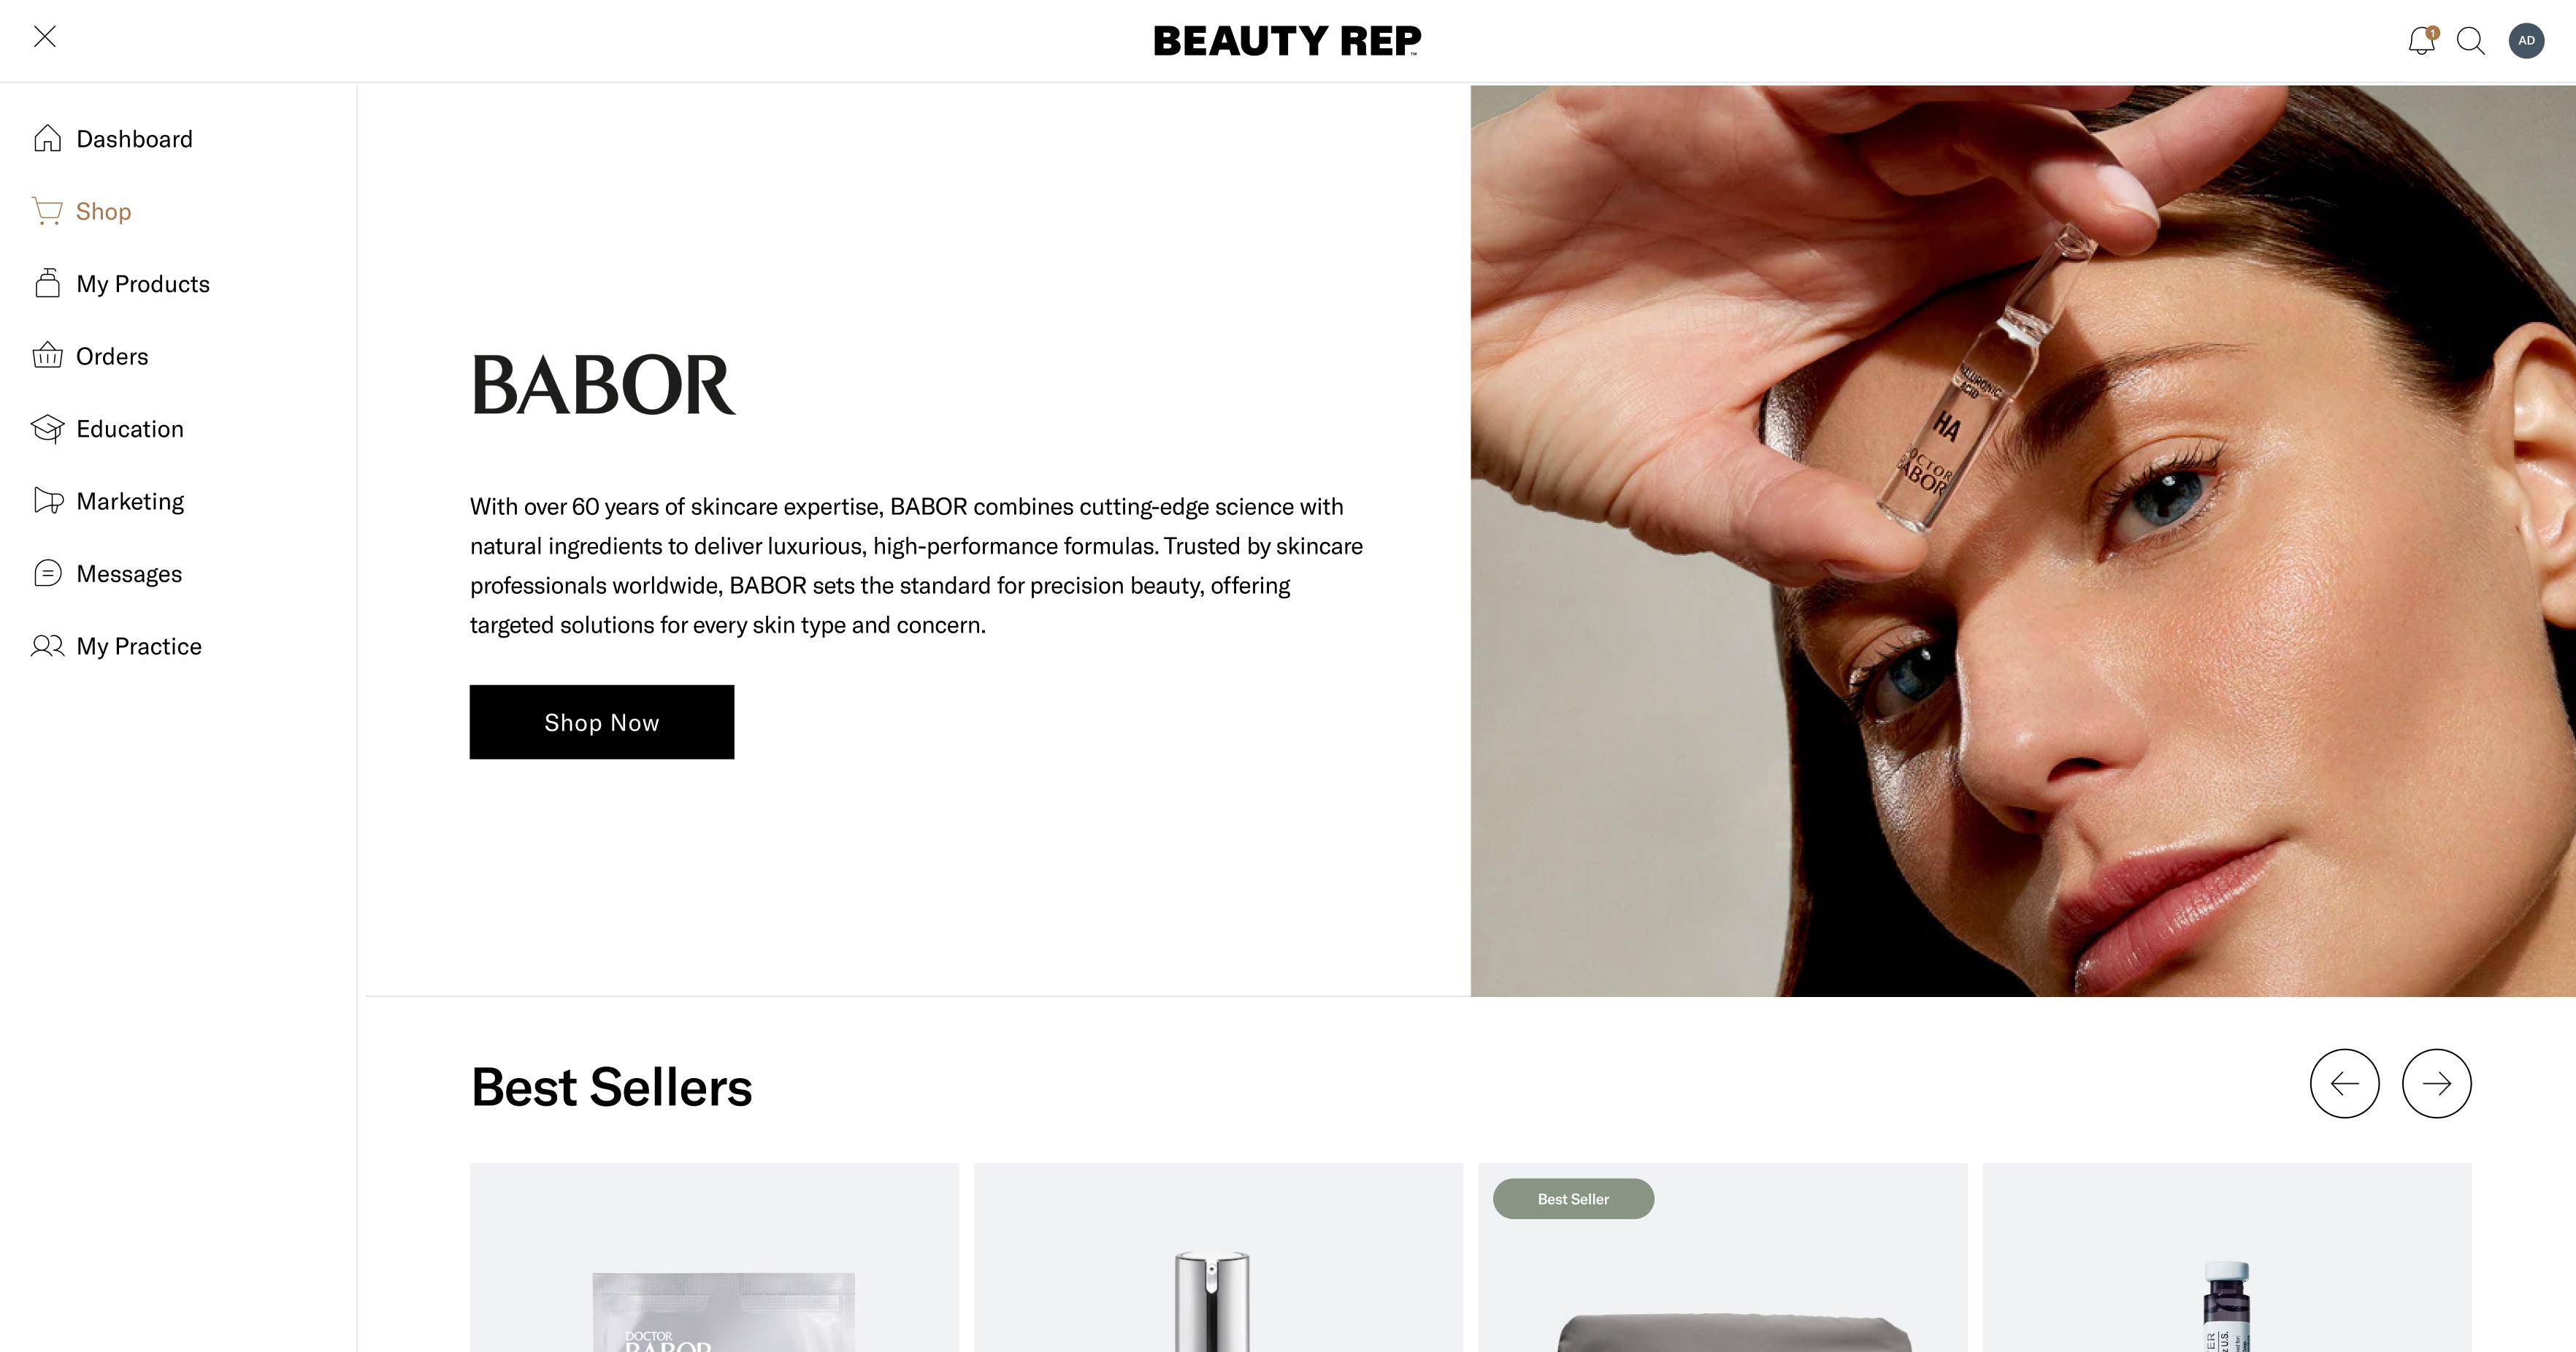The height and width of the screenshot is (1352, 2576).
Task: Click the Marketing megaphone icon
Action: 48,501
